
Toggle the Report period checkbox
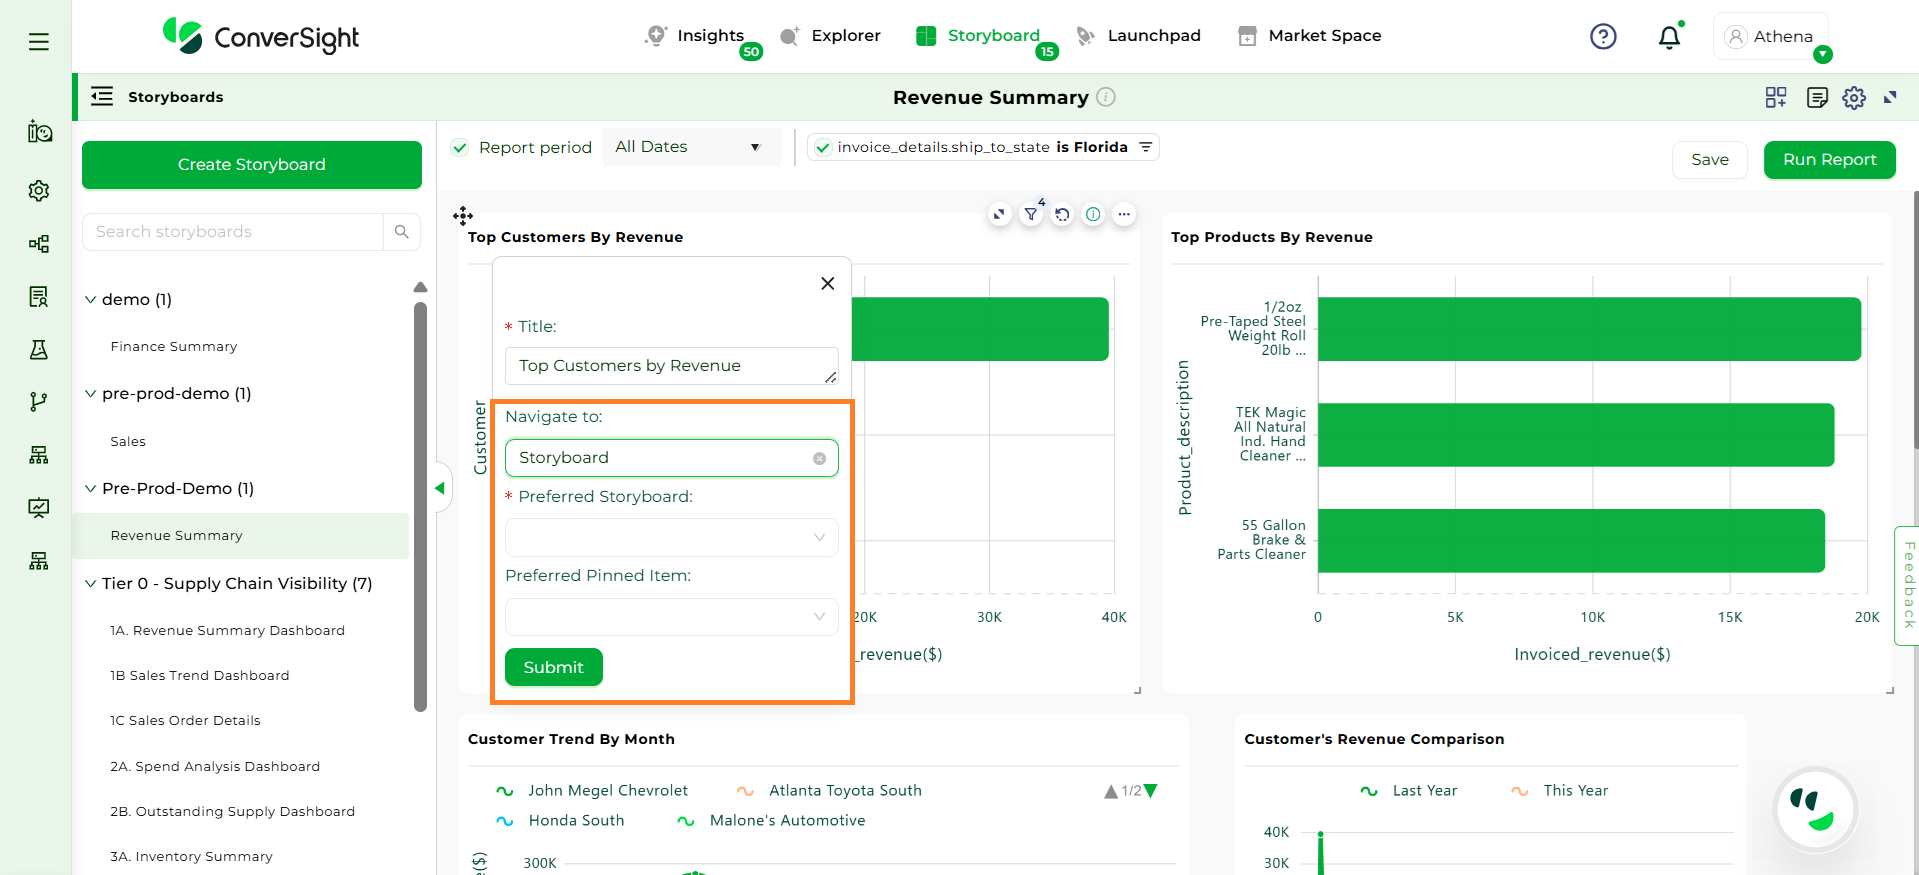point(460,148)
